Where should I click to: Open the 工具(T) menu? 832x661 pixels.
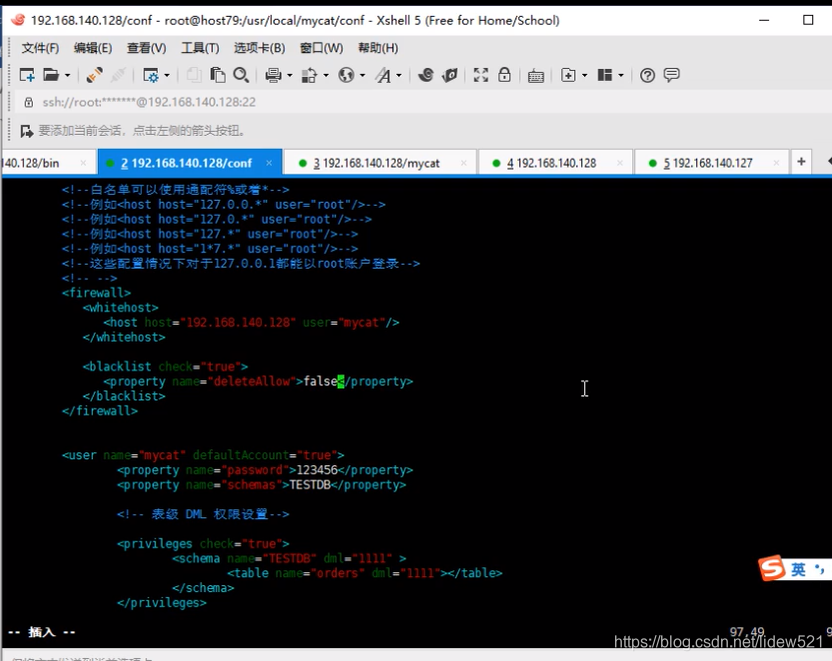click(200, 48)
